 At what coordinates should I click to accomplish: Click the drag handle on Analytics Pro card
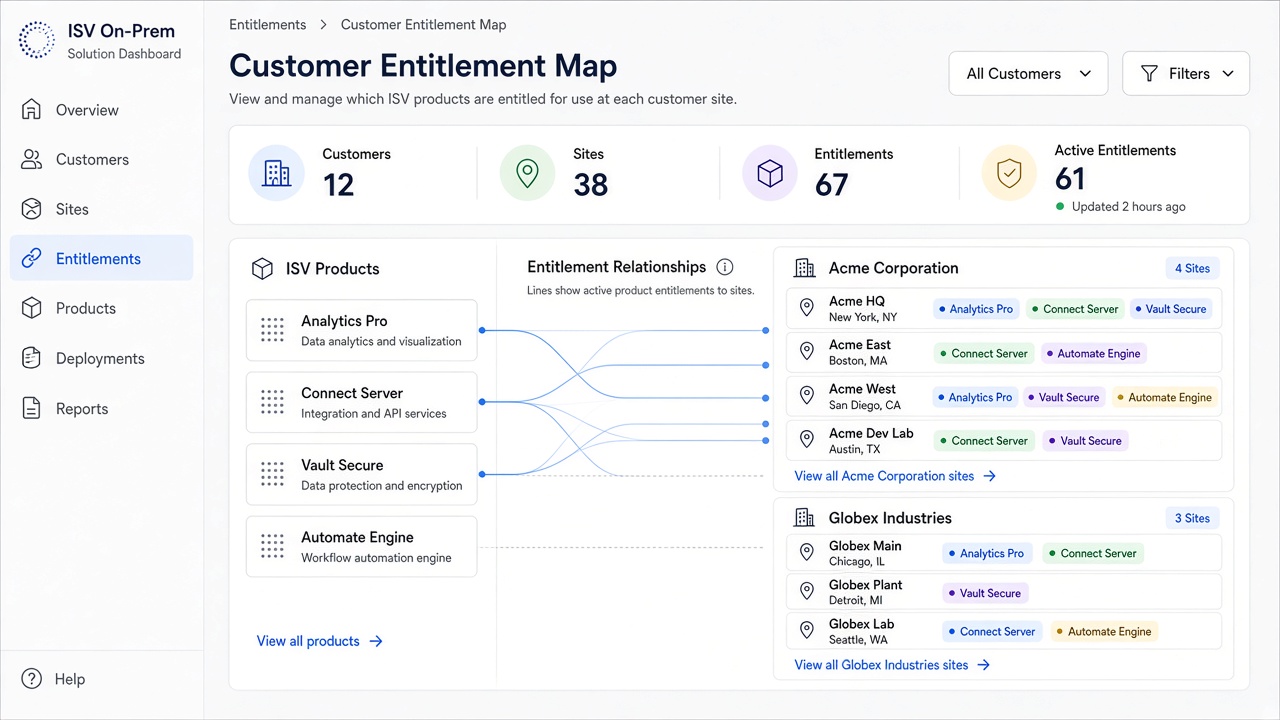pyautogui.click(x=272, y=330)
